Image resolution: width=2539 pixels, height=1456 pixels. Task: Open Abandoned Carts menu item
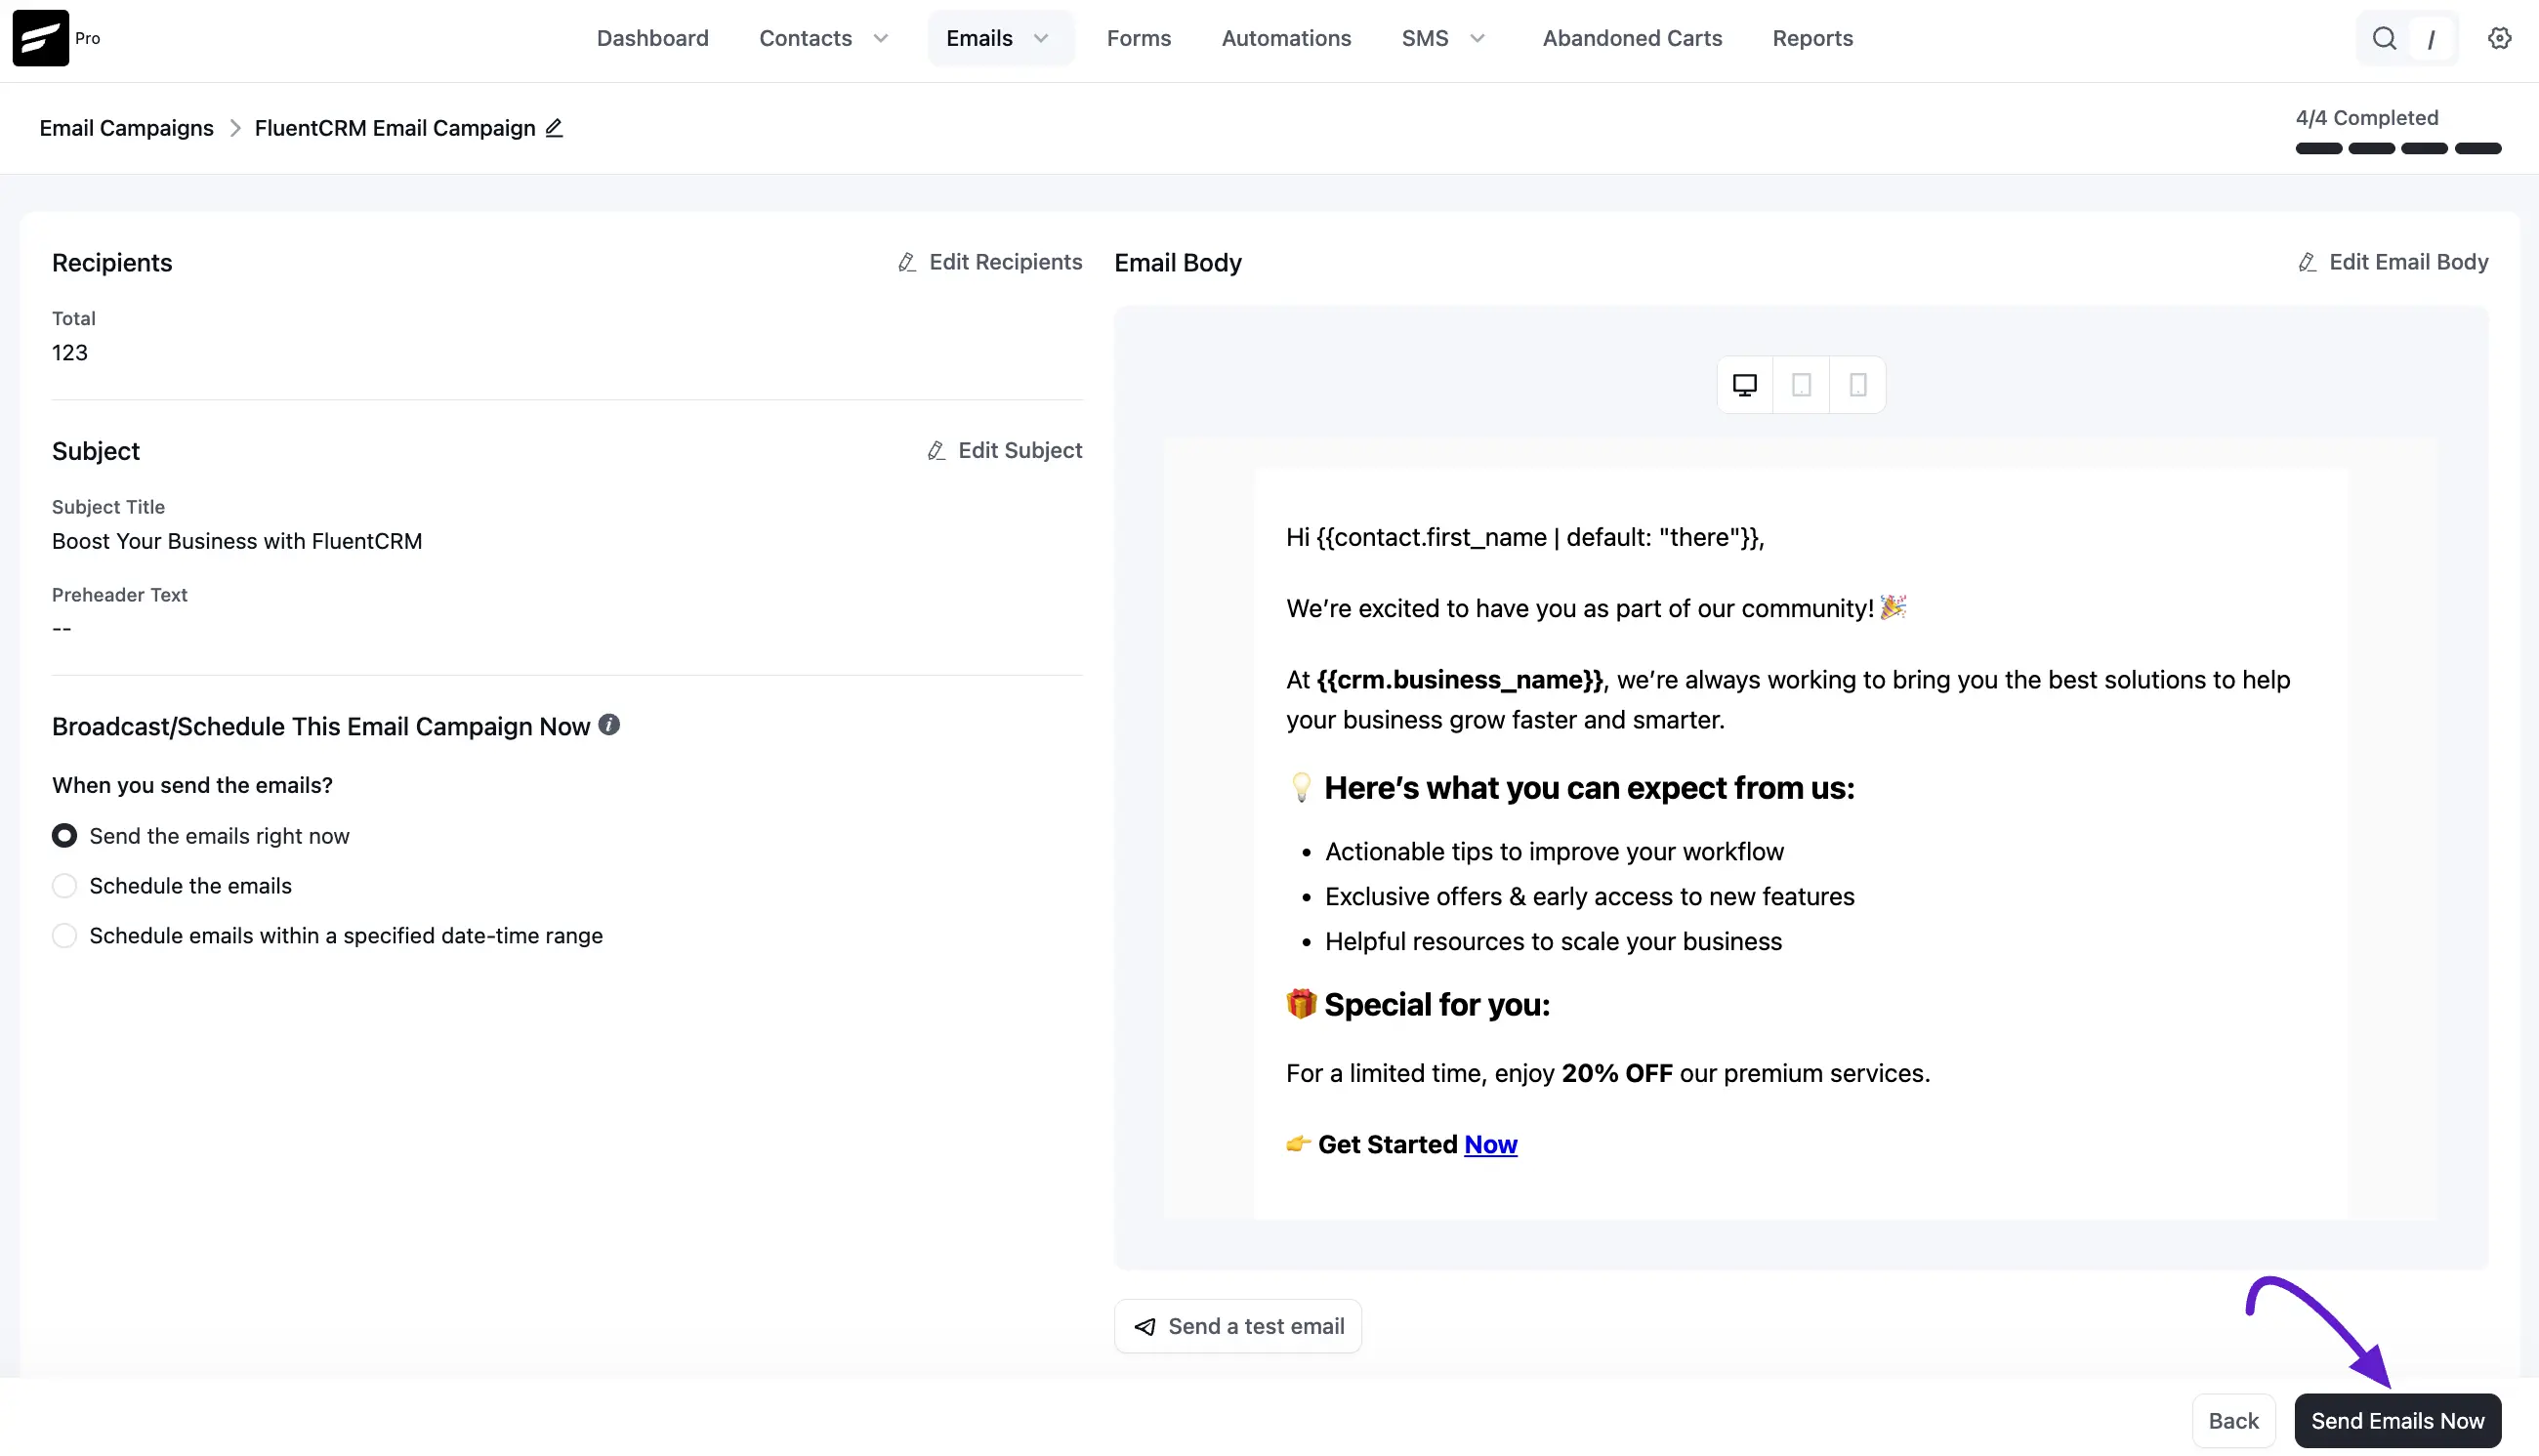click(x=1632, y=39)
